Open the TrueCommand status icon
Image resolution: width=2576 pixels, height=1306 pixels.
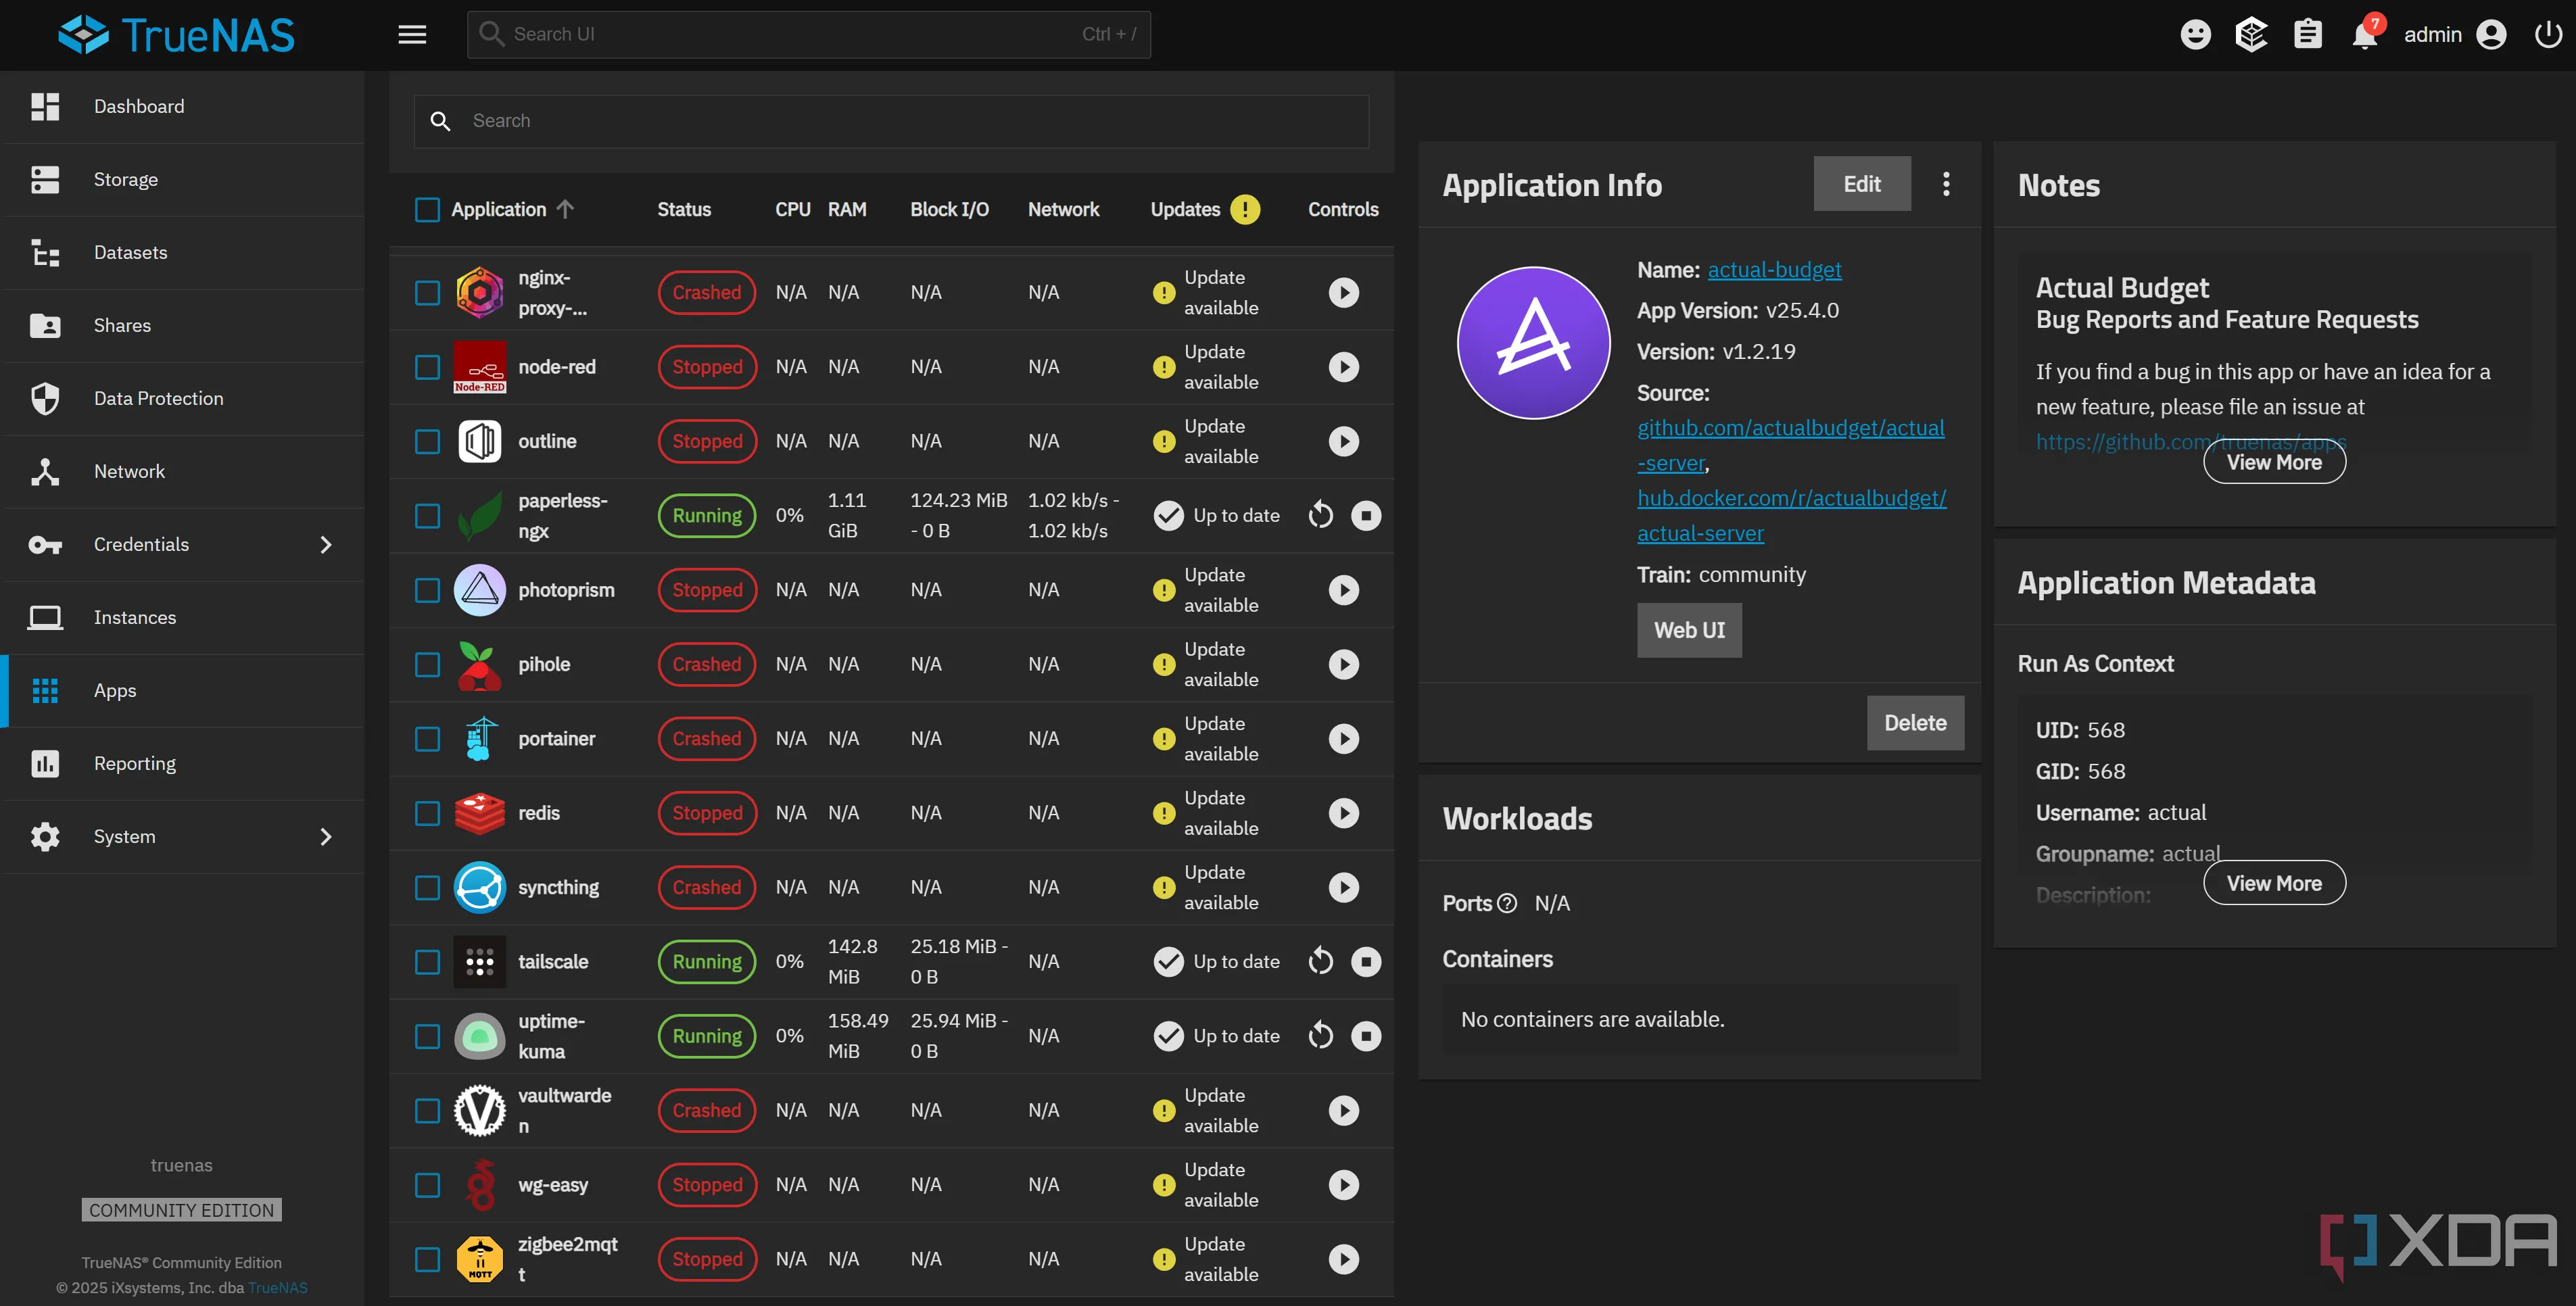coord(2251,35)
